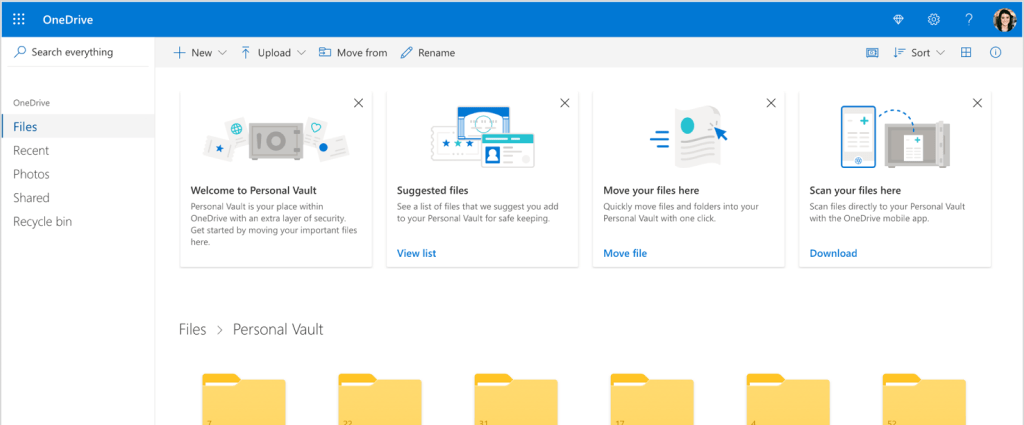Viewport: 1024px width, 425px height.
Task: Open the folder containing 17 items
Action: [652, 399]
